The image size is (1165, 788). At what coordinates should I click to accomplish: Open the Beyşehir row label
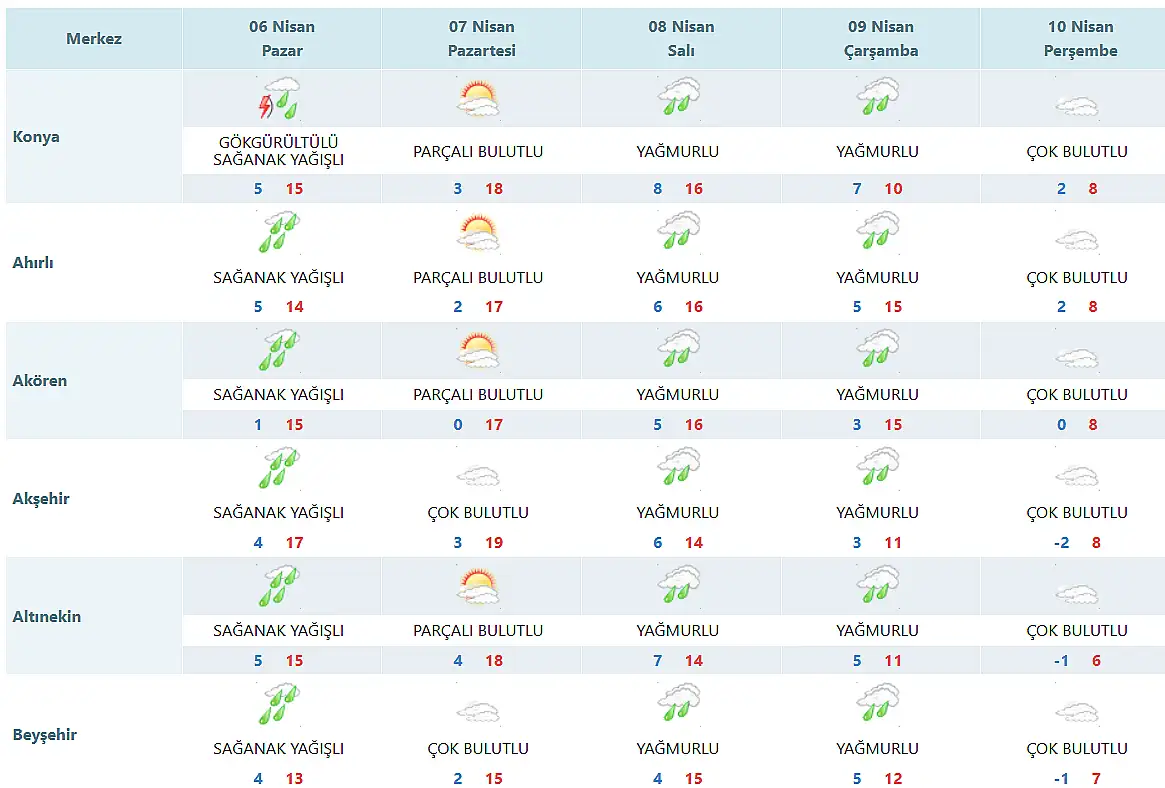click(44, 735)
